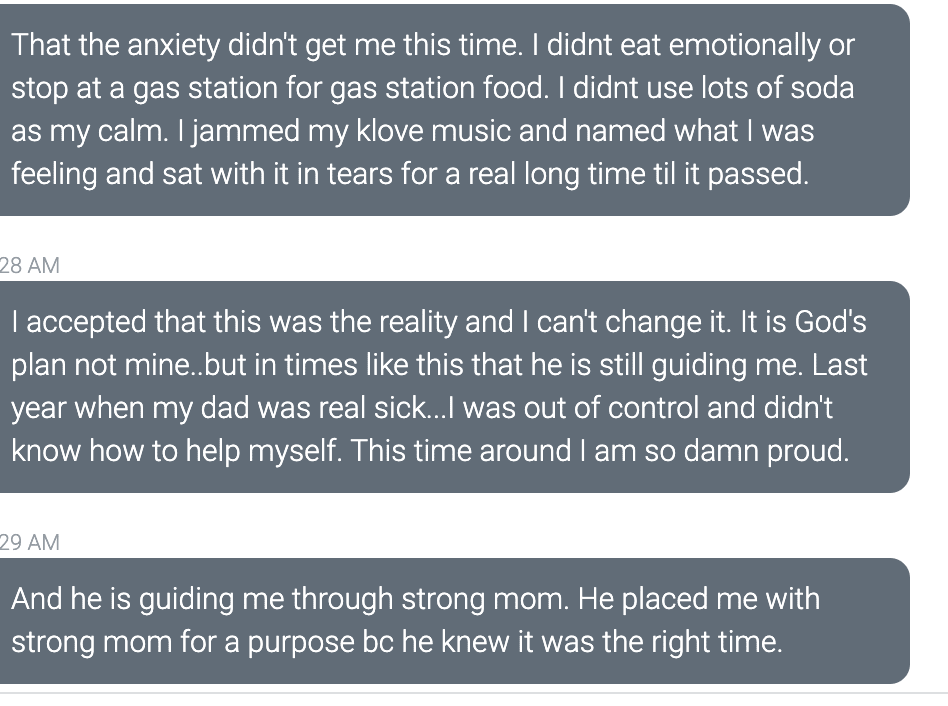Select the message beginning "That the anxiety"
948x706 pixels.
point(454,109)
